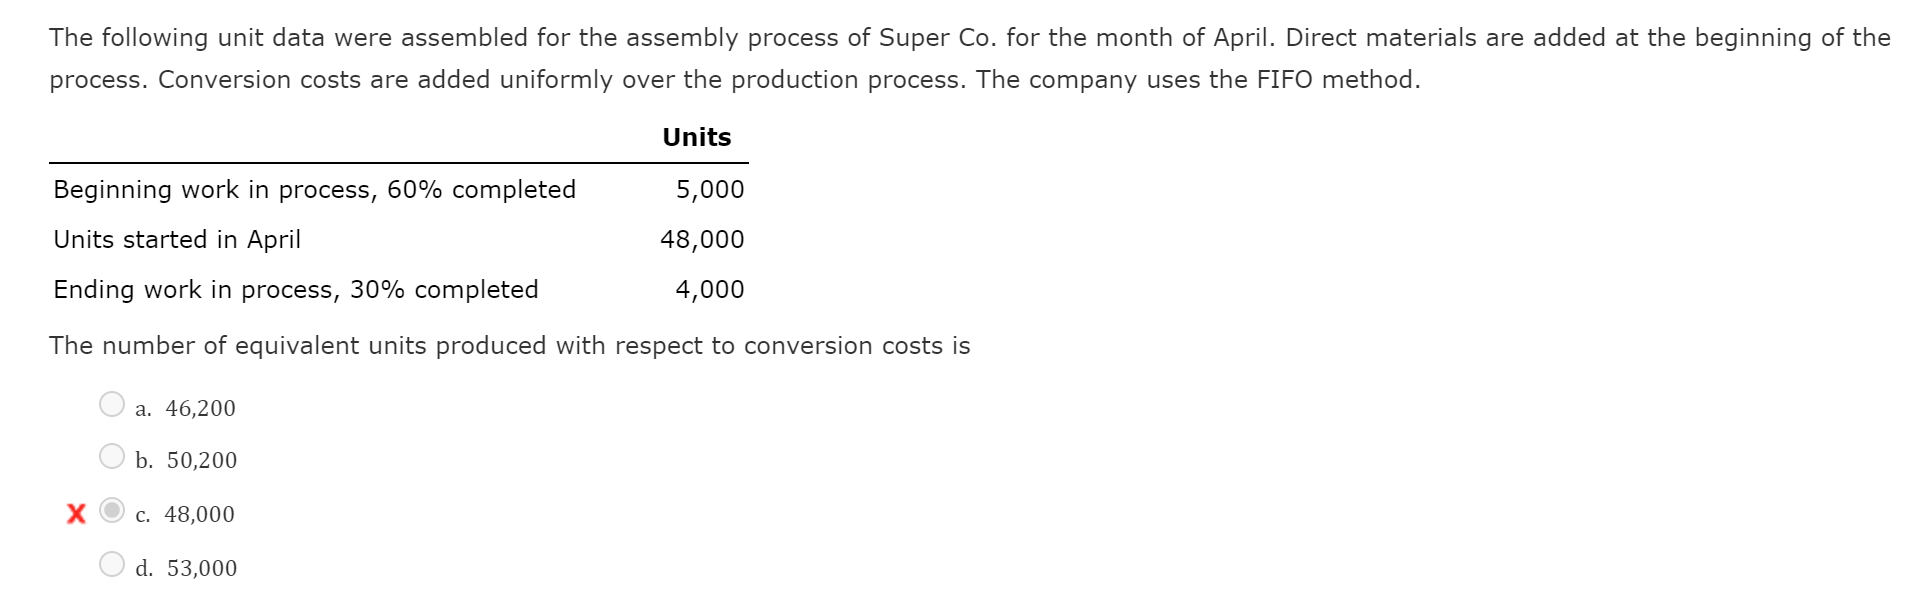
Task: Click the value 48,000 in the table
Action: pos(701,239)
